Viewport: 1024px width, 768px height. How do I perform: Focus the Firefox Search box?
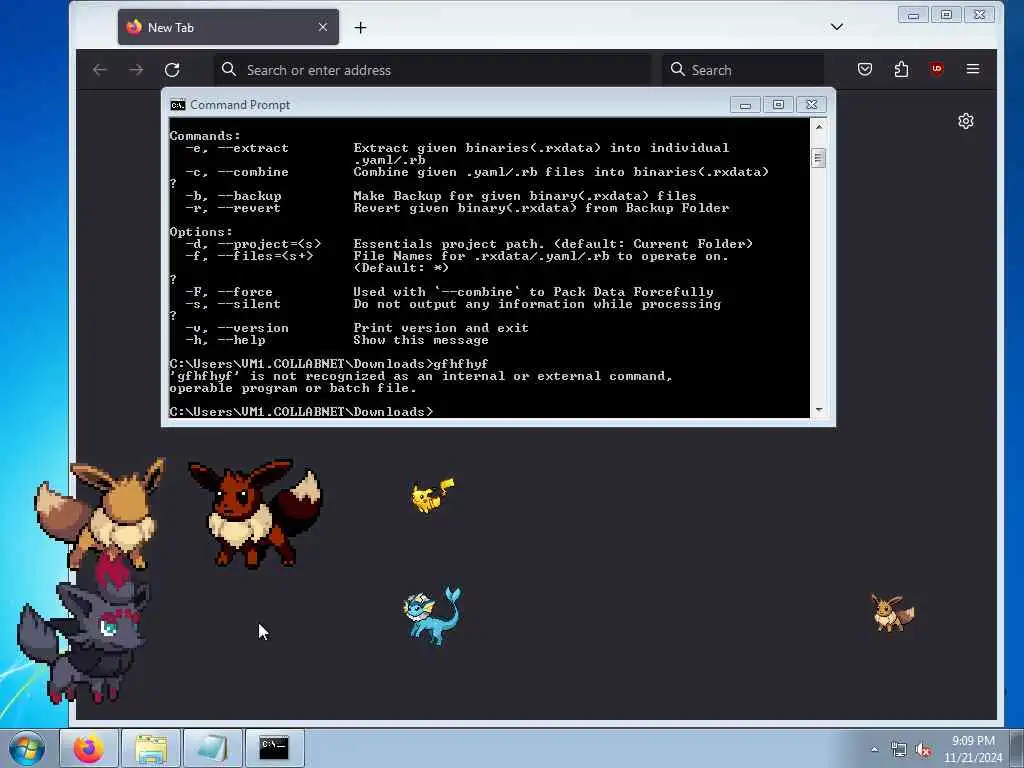click(x=743, y=70)
